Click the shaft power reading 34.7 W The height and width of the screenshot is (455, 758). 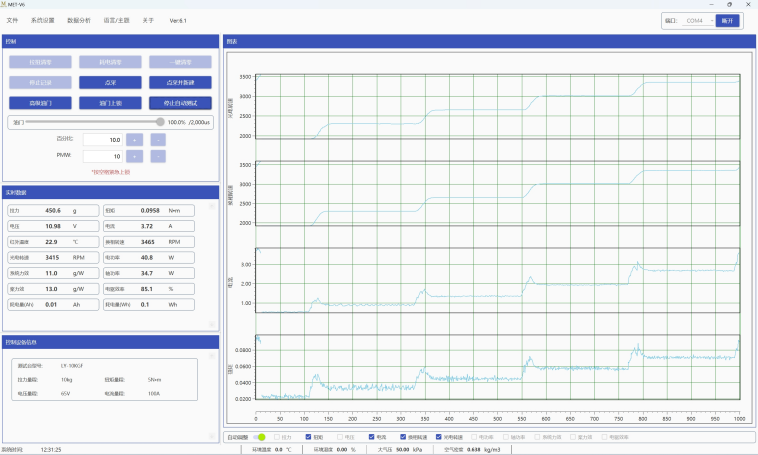149,273
